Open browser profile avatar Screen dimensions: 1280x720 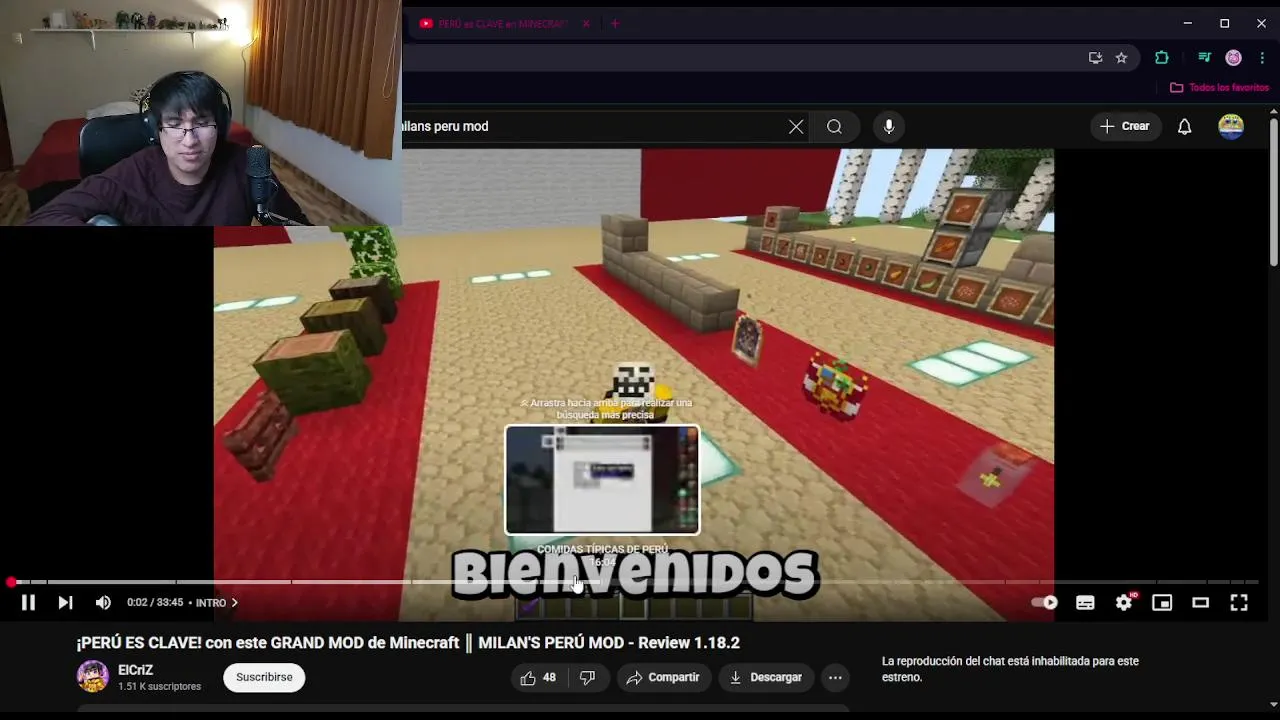point(1233,58)
